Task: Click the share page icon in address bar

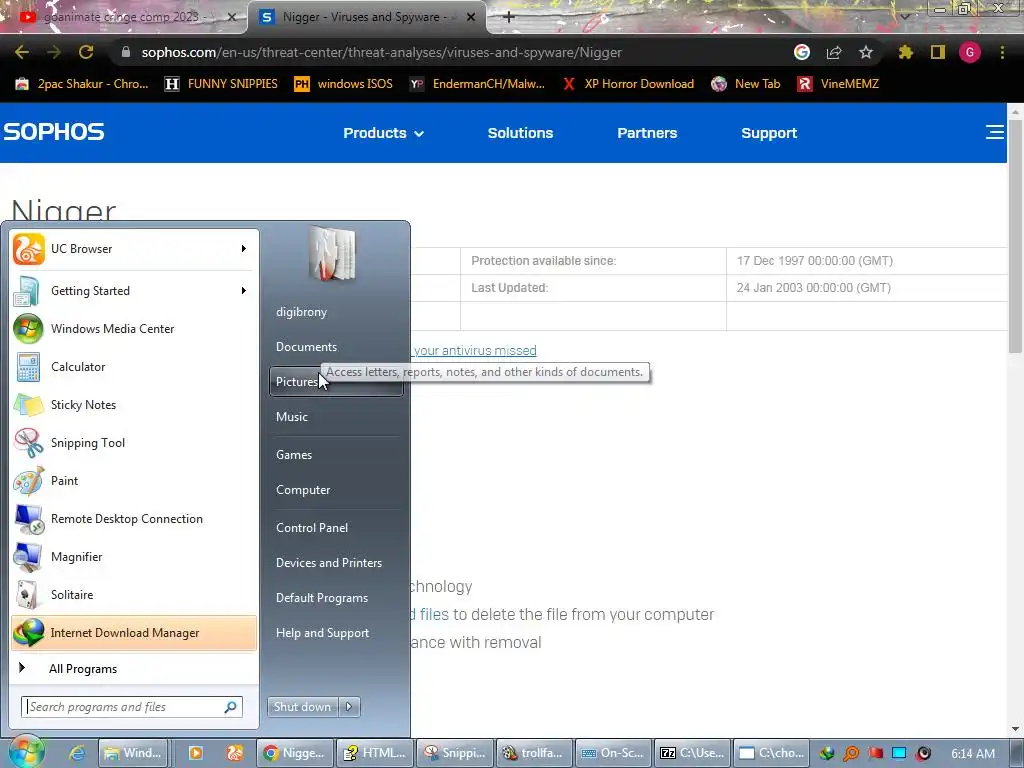Action: pos(833,52)
